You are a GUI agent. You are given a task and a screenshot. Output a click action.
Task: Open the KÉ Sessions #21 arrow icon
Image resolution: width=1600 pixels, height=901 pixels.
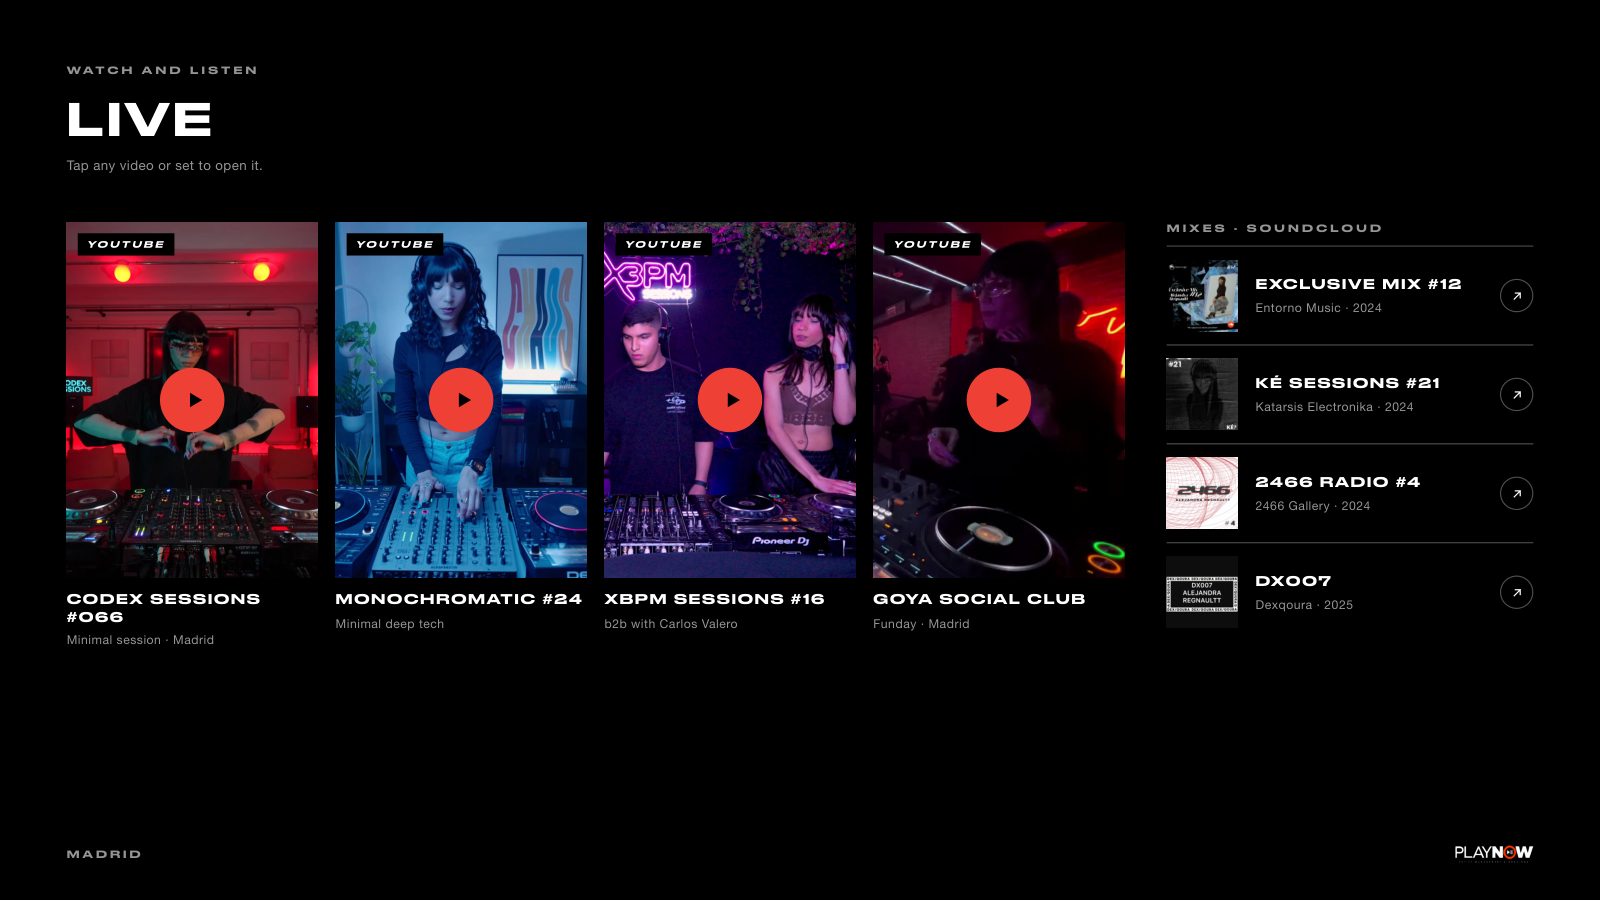[1516, 395]
